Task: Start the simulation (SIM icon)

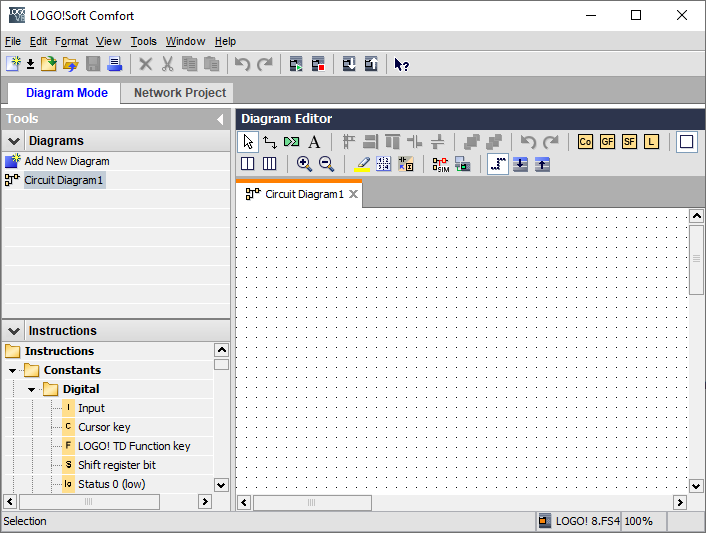Action: [440, 164]
